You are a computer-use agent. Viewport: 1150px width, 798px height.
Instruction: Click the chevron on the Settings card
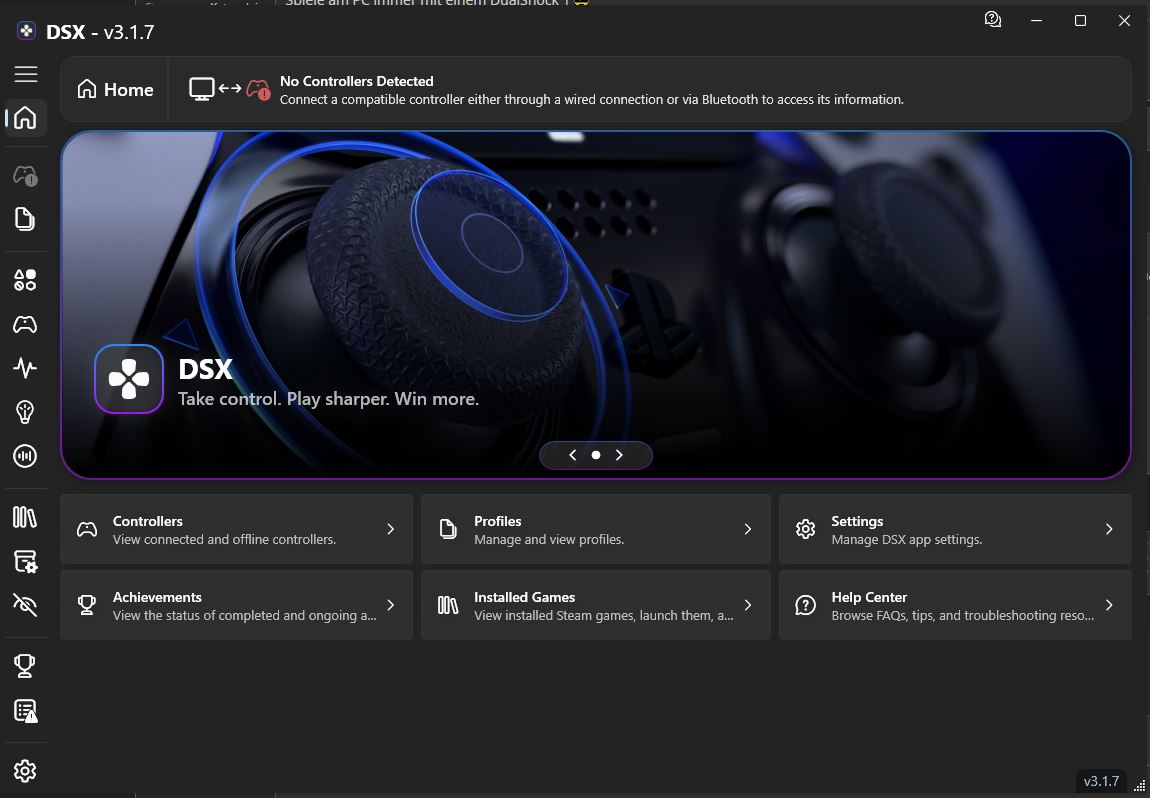point(1109,529)
